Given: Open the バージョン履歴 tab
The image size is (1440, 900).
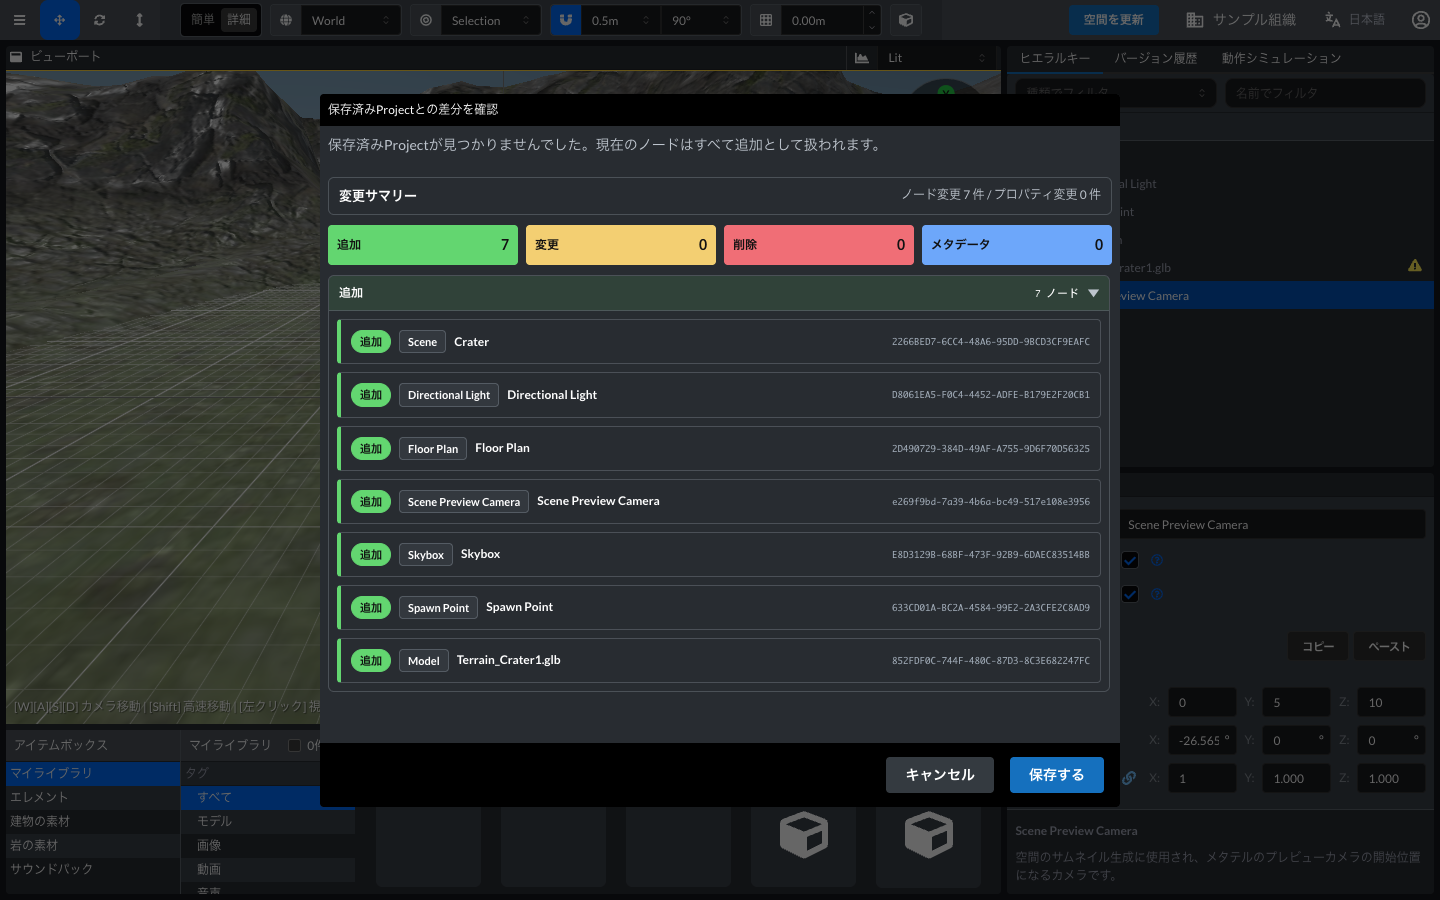Looking at the screenshot, I should (1156, 58).
